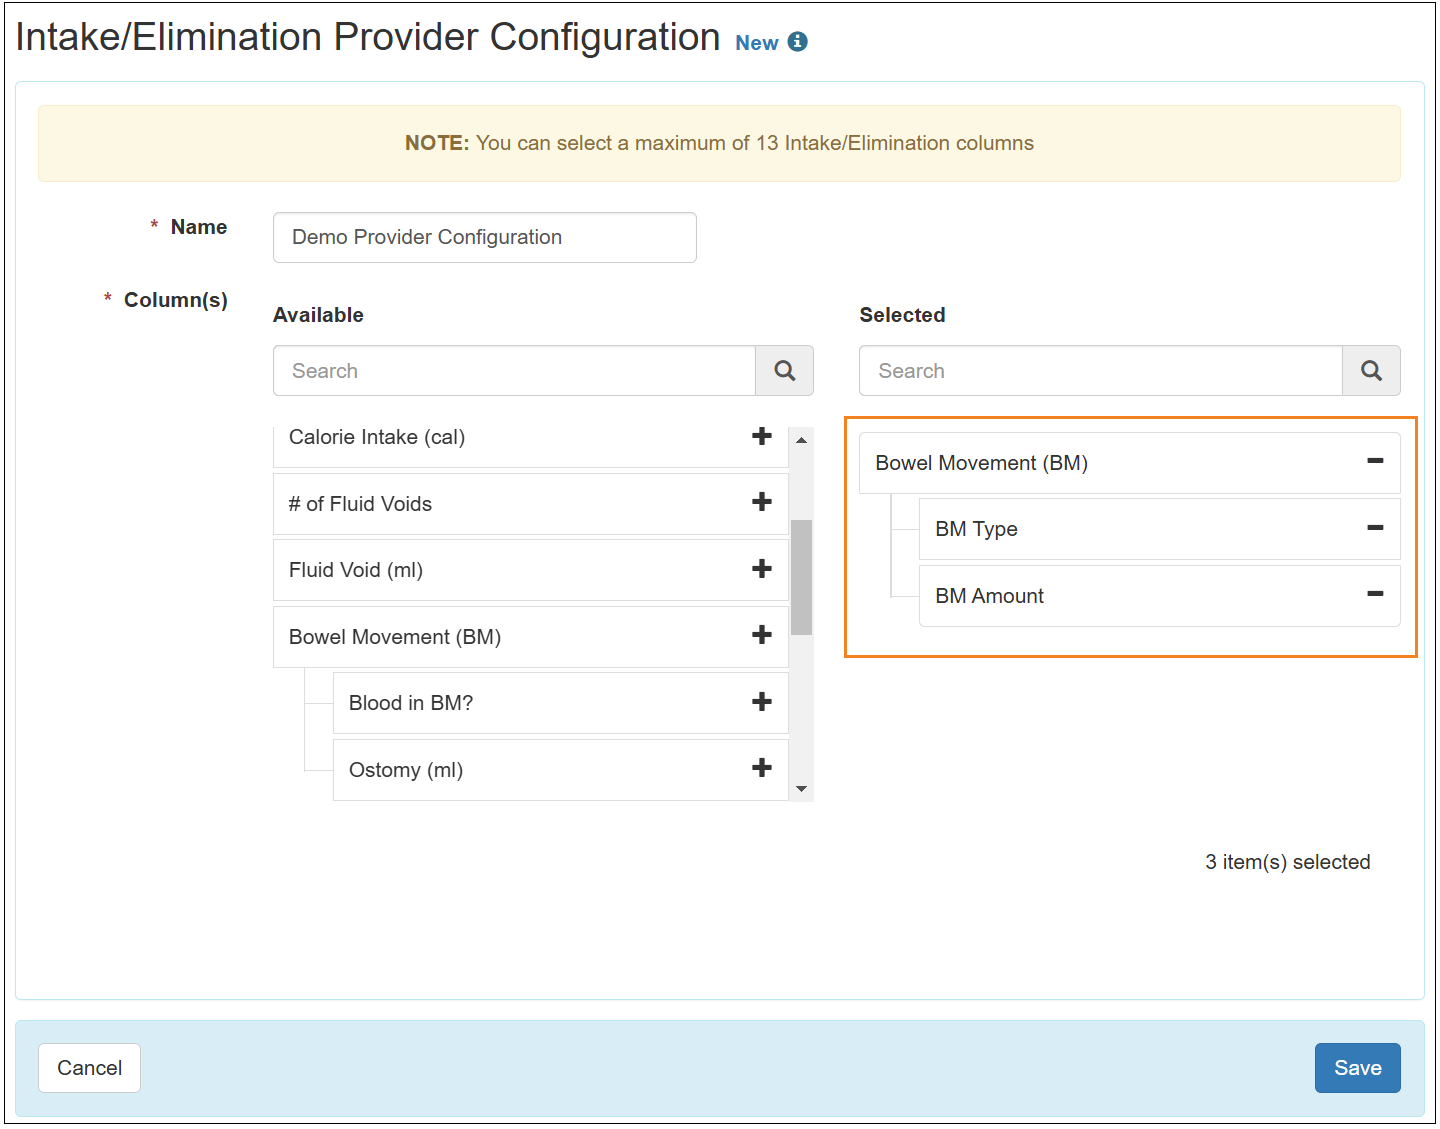The width and height of the screenshot is (1440, 1129).
Task: Click plus icon for Fluid Void (ml)
Action: click(762, 569)
